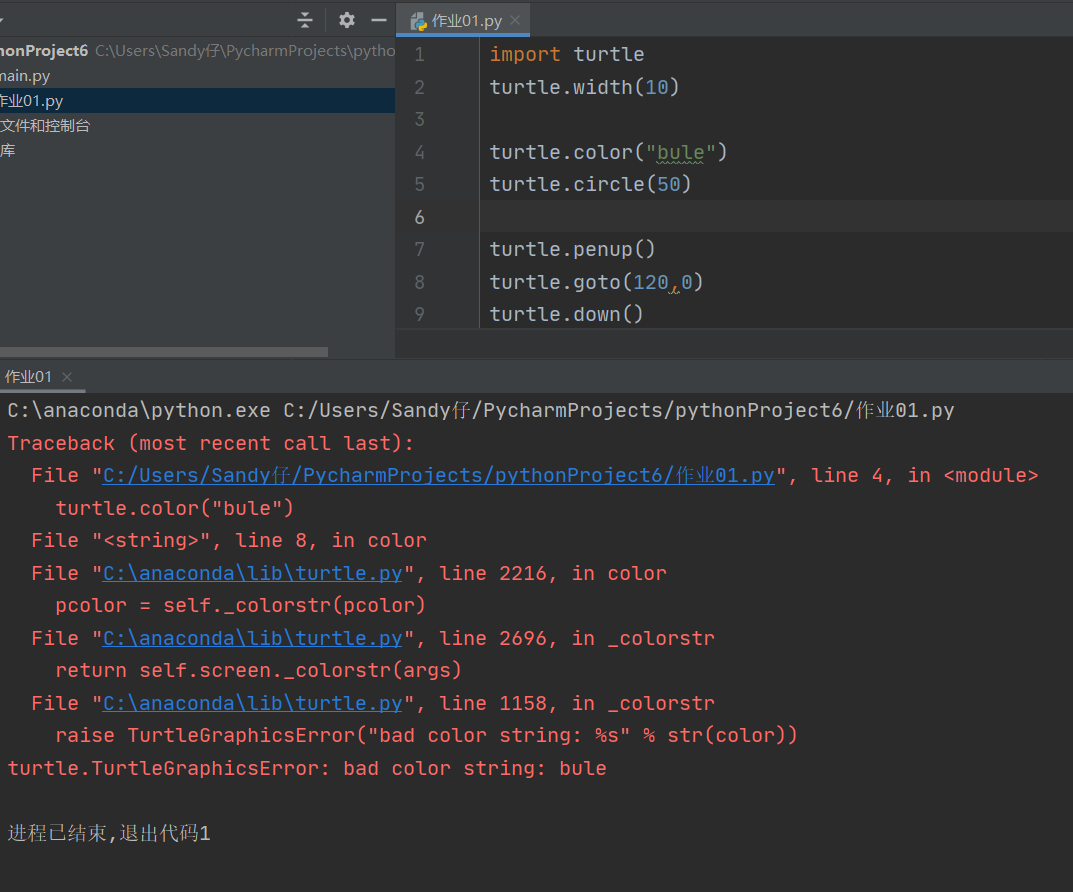Click the collapse all icon in project panel

point(305,21)
